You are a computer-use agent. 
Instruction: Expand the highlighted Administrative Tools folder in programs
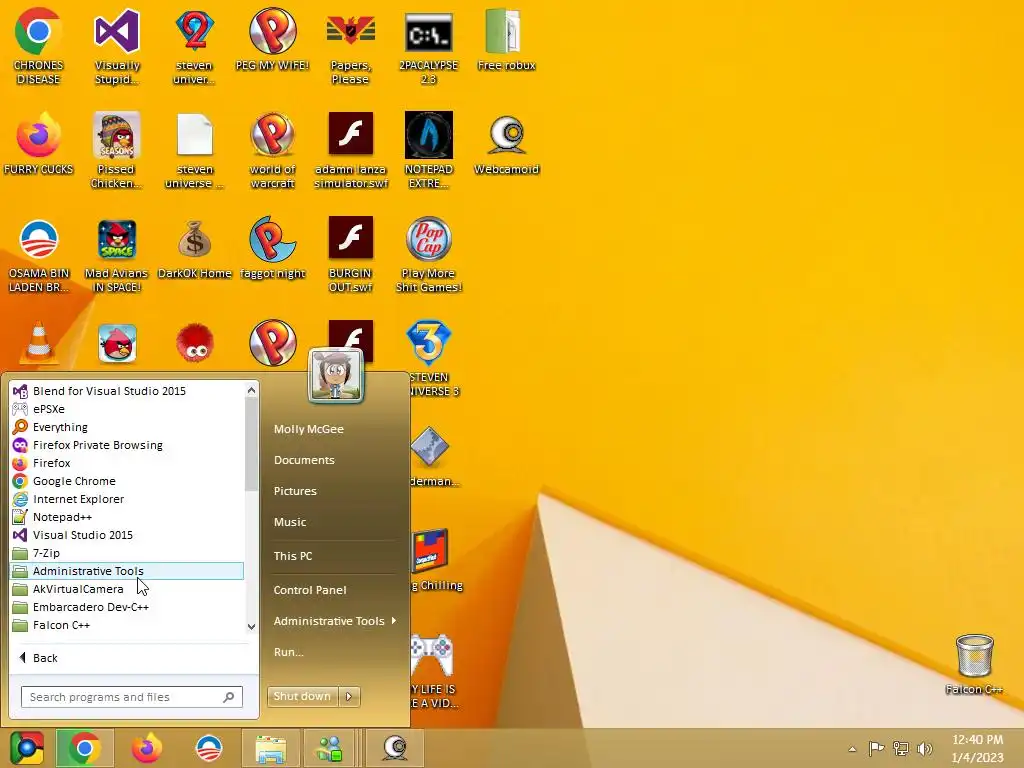tap(127, 571)
